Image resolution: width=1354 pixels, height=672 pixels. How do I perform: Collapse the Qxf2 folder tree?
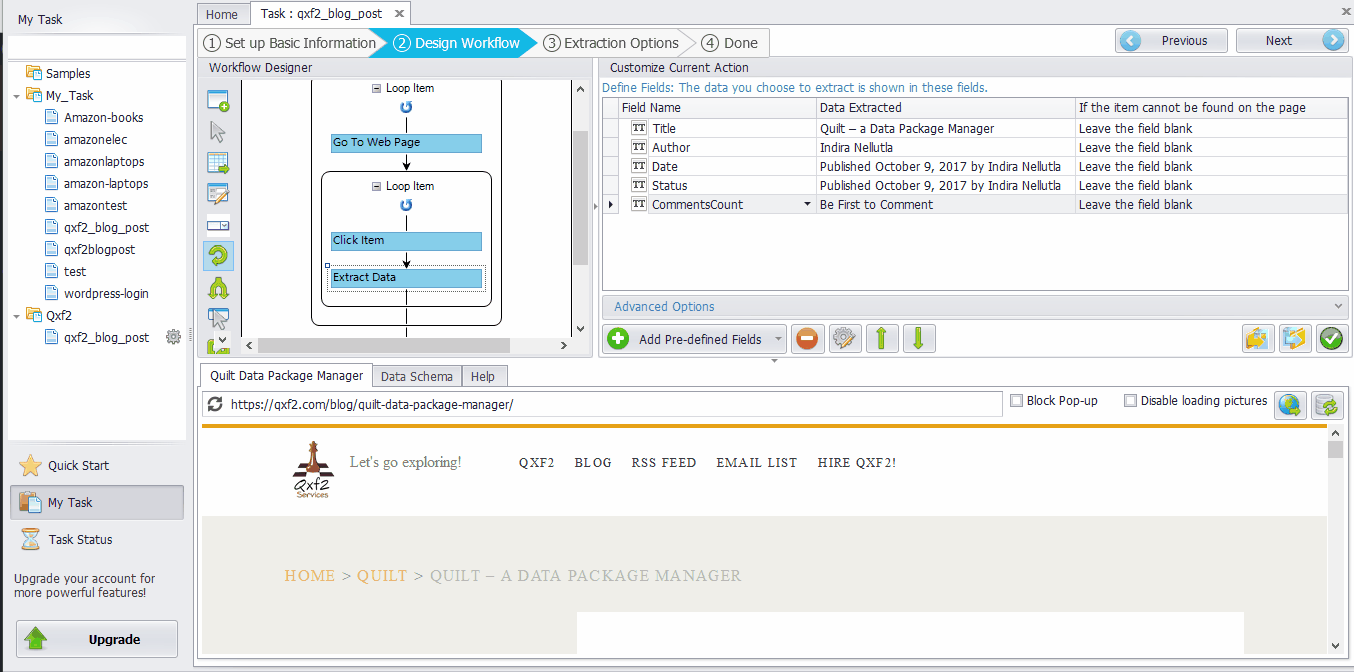coord(17,315)
